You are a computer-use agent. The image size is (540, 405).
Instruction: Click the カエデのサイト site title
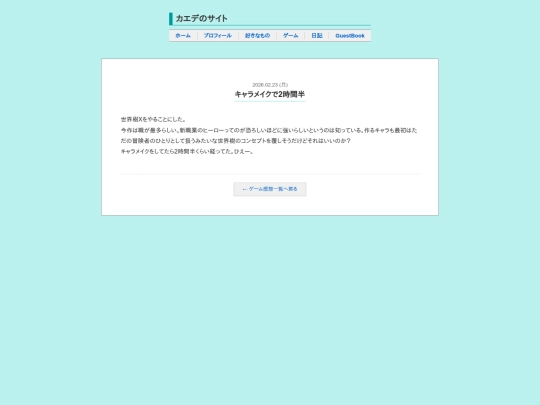click(202, 19)
